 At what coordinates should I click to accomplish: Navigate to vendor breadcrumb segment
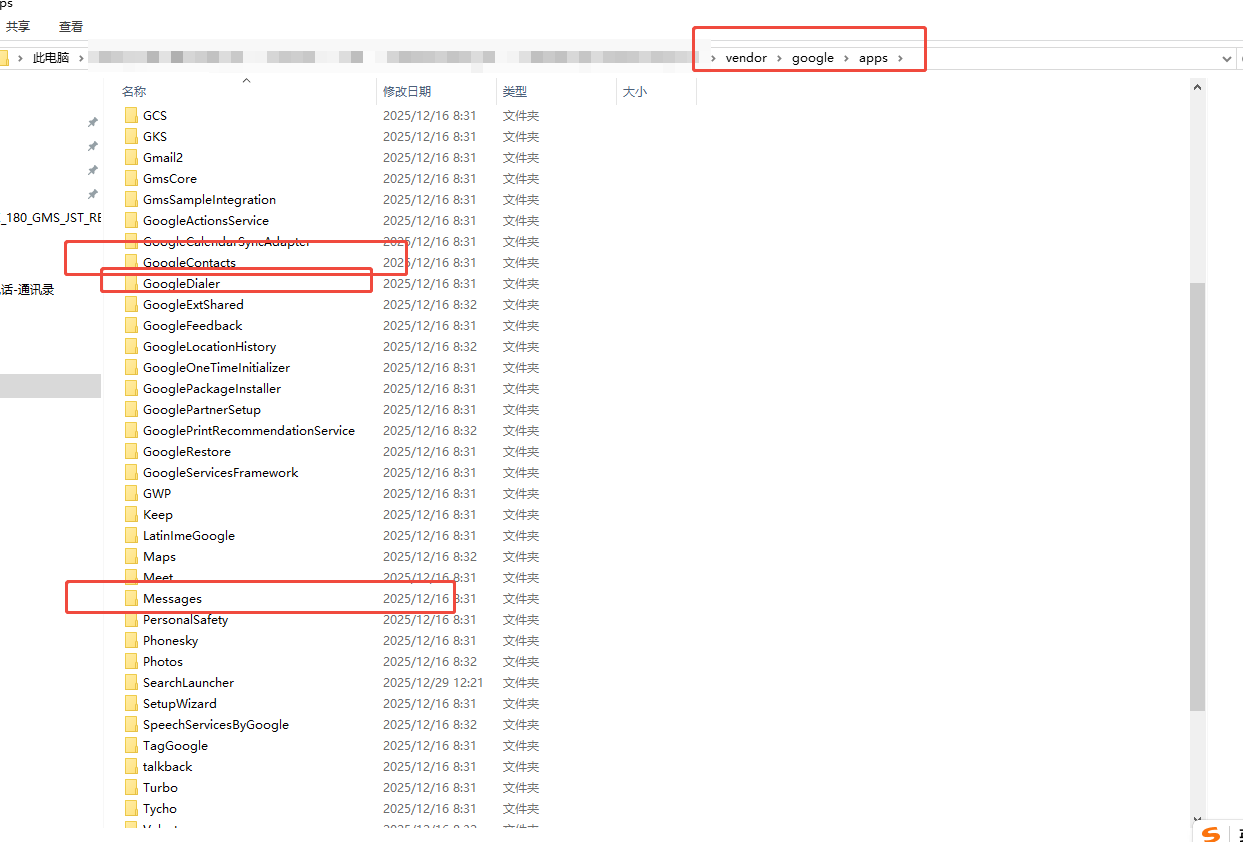click(746, 58)
